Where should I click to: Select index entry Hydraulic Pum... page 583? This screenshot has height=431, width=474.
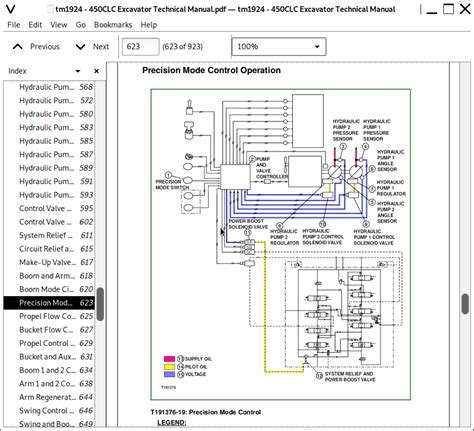[x=49, y=127]
